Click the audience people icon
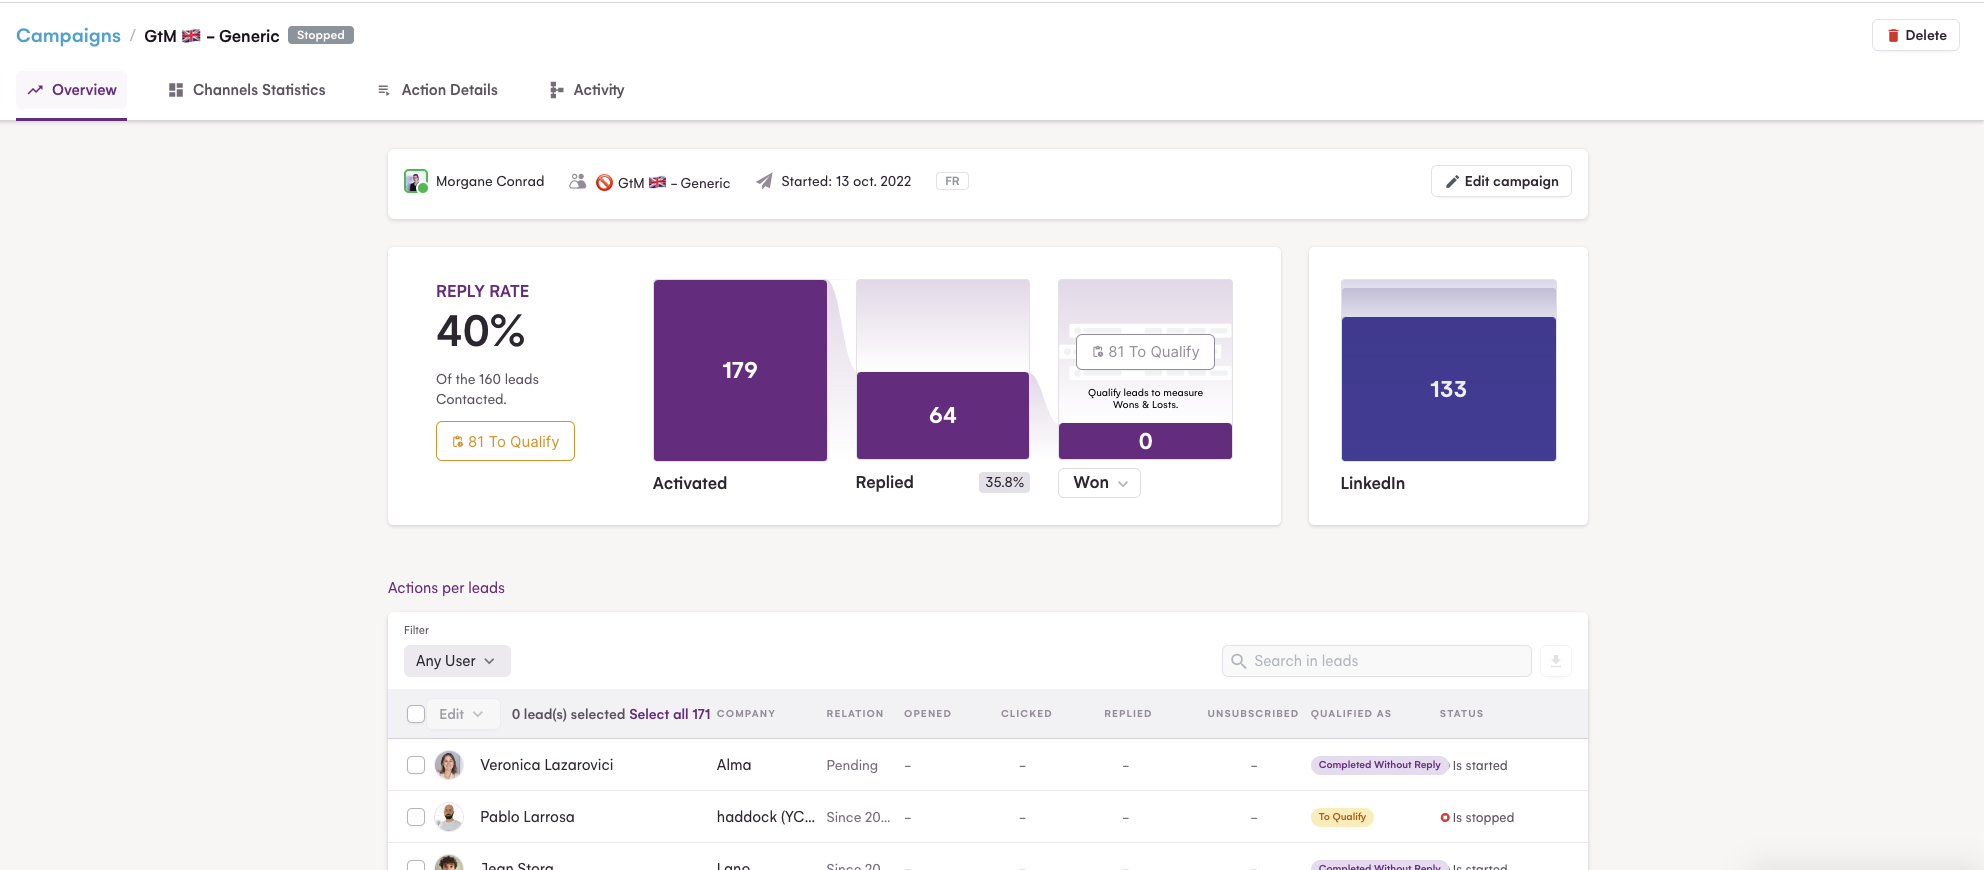The image size is (1984, 870). pos(577,181)
